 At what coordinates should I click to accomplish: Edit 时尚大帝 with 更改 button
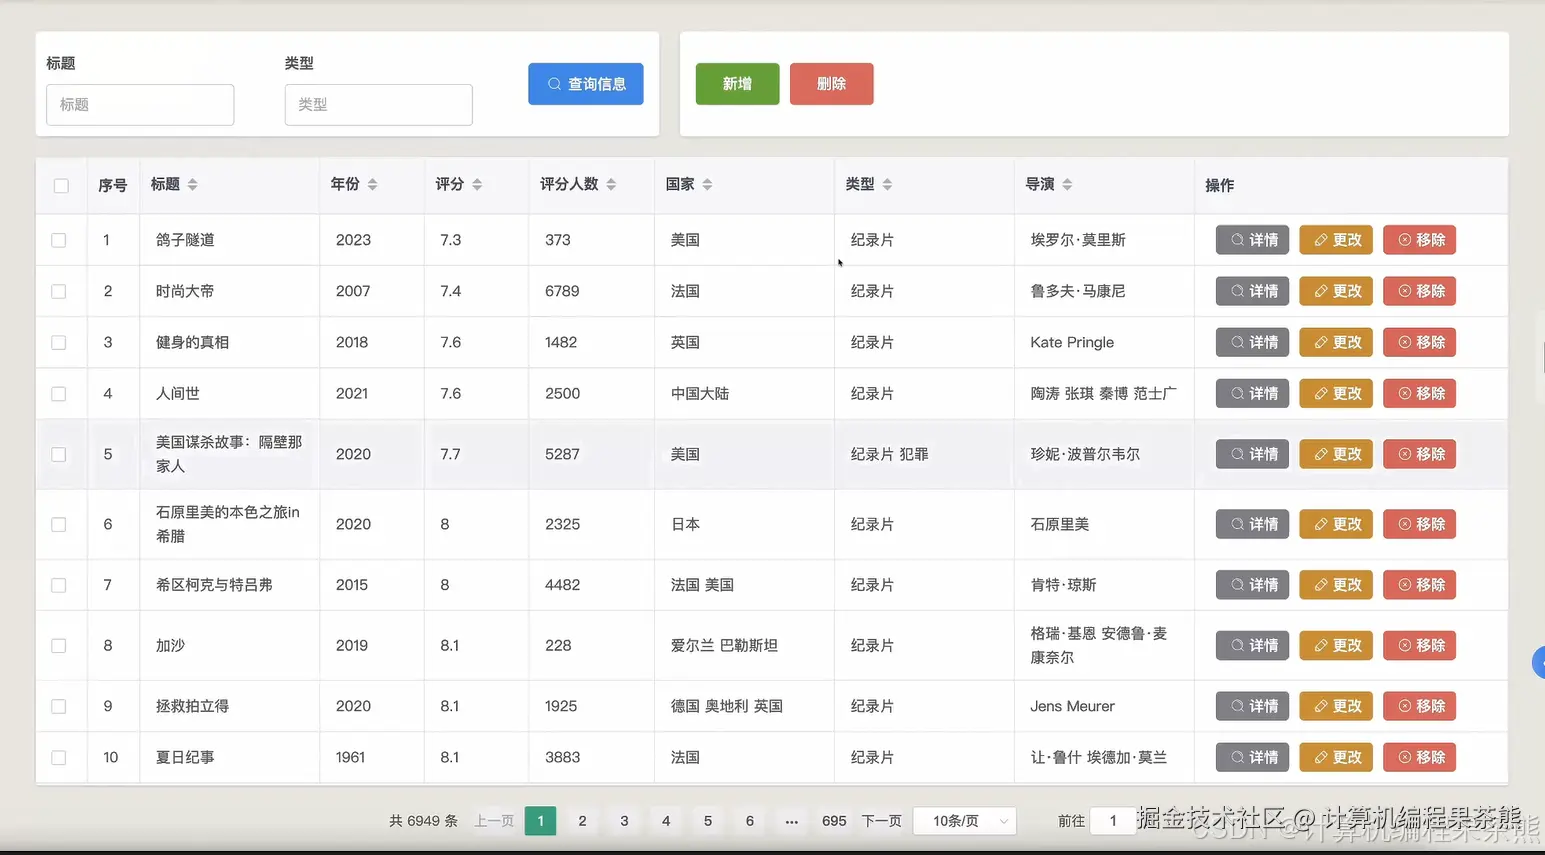tap(1336, 291)
